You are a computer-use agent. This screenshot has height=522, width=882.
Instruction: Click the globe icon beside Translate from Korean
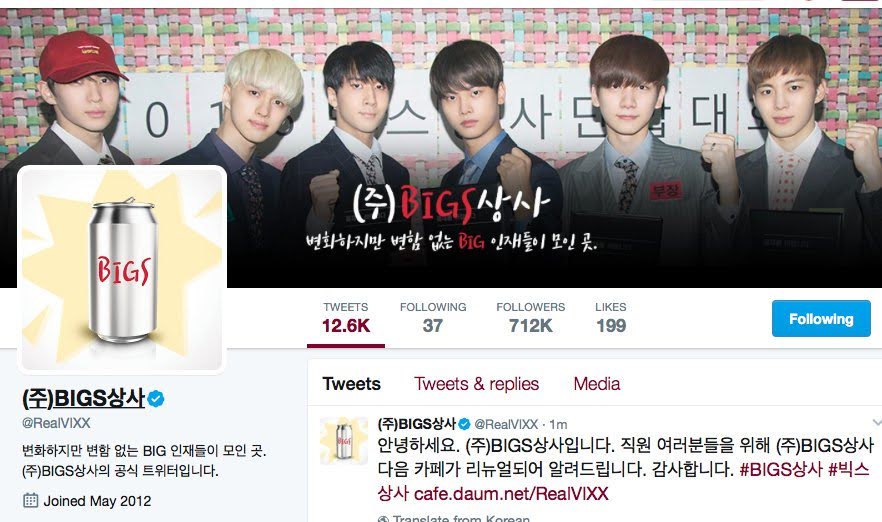383,519
